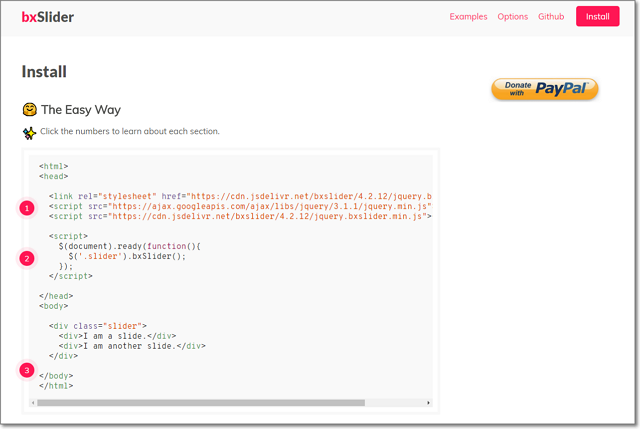Click the scrollbar left arrow
Viewport: 640px width, 429px height.
33,403
